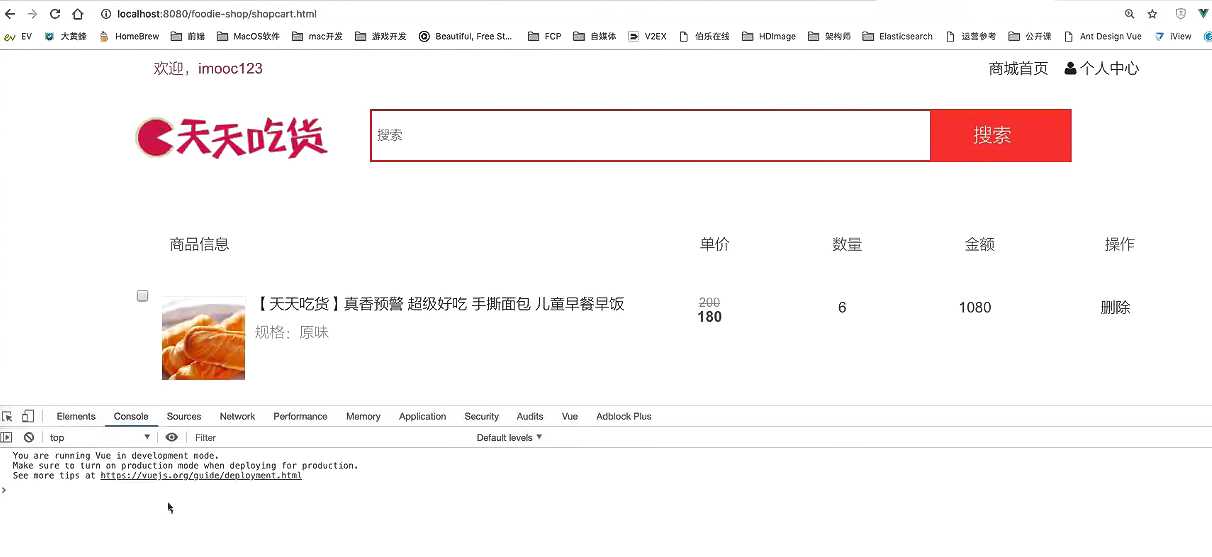Open the Elasticsearch bookmarks folder
1212x557 pixels.
(898, 36)
